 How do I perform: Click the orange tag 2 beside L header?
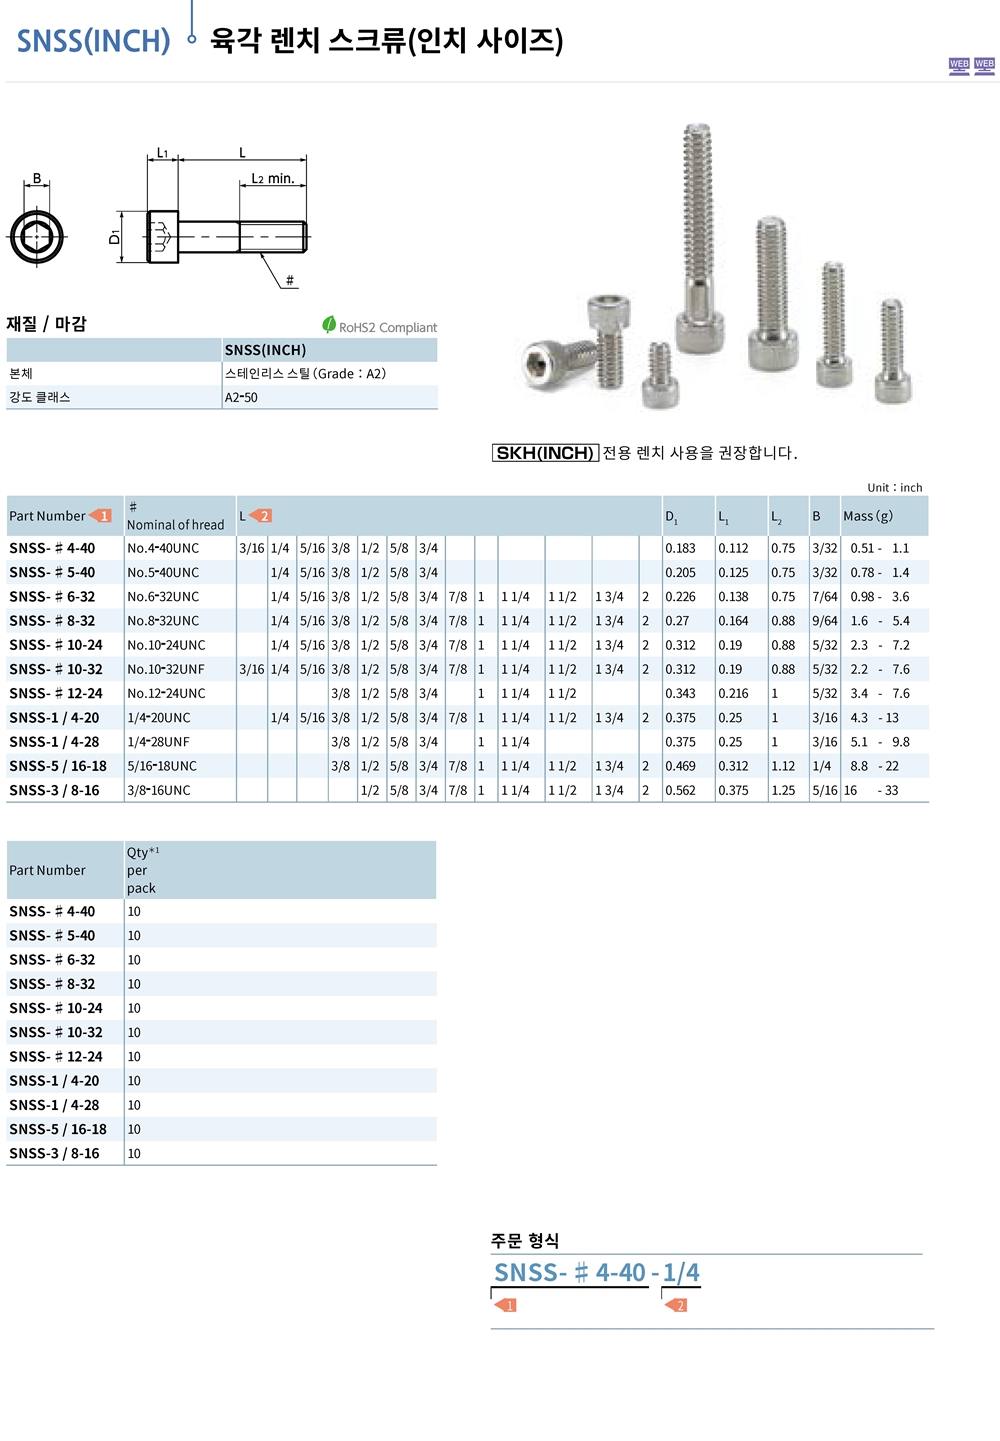pyautogui.click(x=261, y=516)
